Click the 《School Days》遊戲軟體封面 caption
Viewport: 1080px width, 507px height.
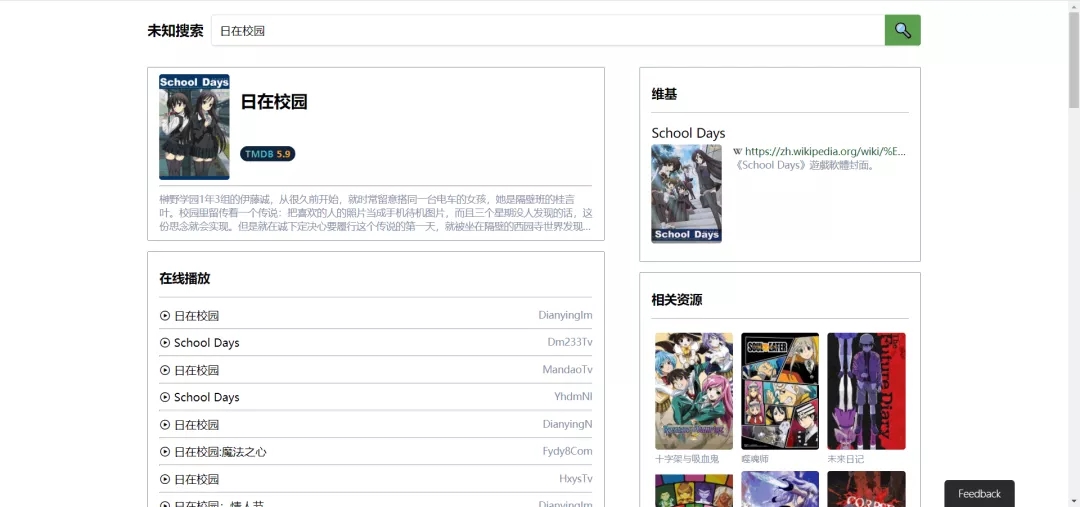pyautogui.click(x=804, y=165)
